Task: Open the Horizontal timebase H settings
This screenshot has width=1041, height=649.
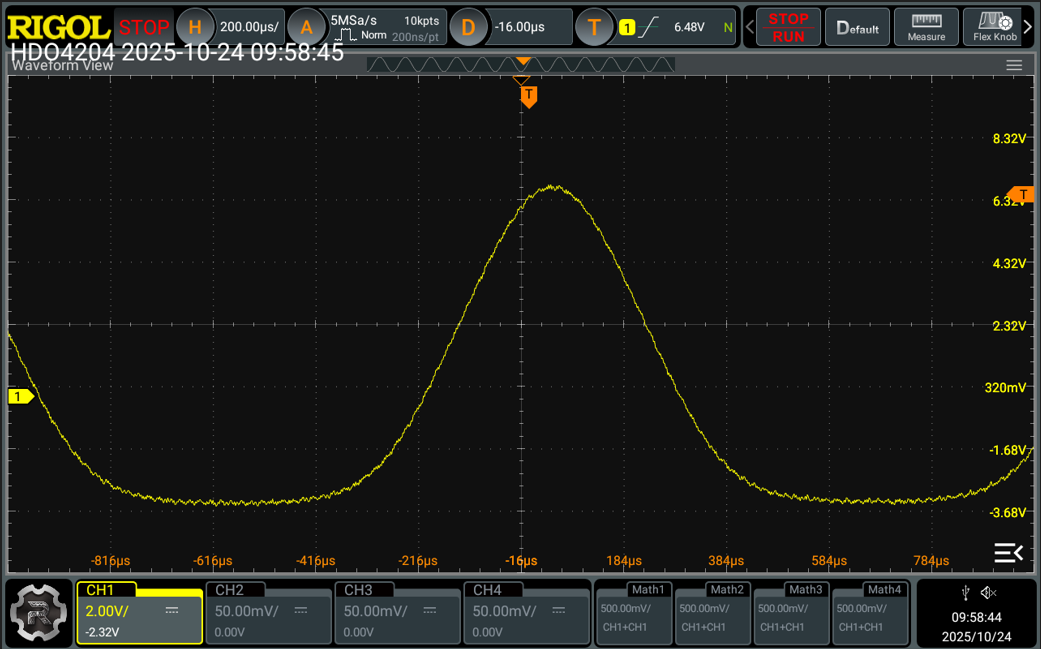Action: pyautogui.click(x=195, y=27)
